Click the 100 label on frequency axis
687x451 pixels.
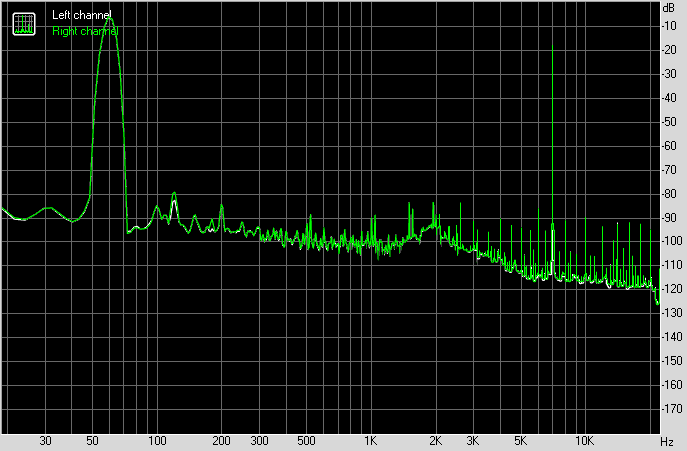pos(157,440)
